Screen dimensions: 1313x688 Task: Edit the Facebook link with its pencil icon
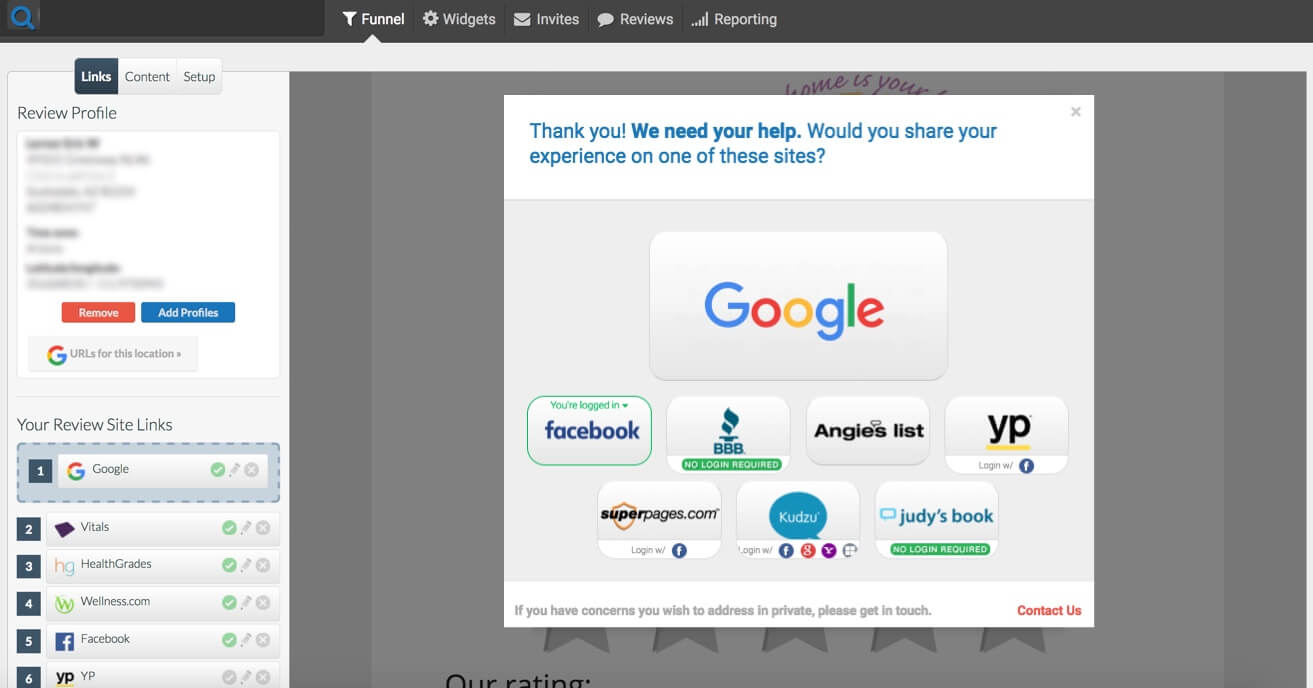click(x=246, y=640)
